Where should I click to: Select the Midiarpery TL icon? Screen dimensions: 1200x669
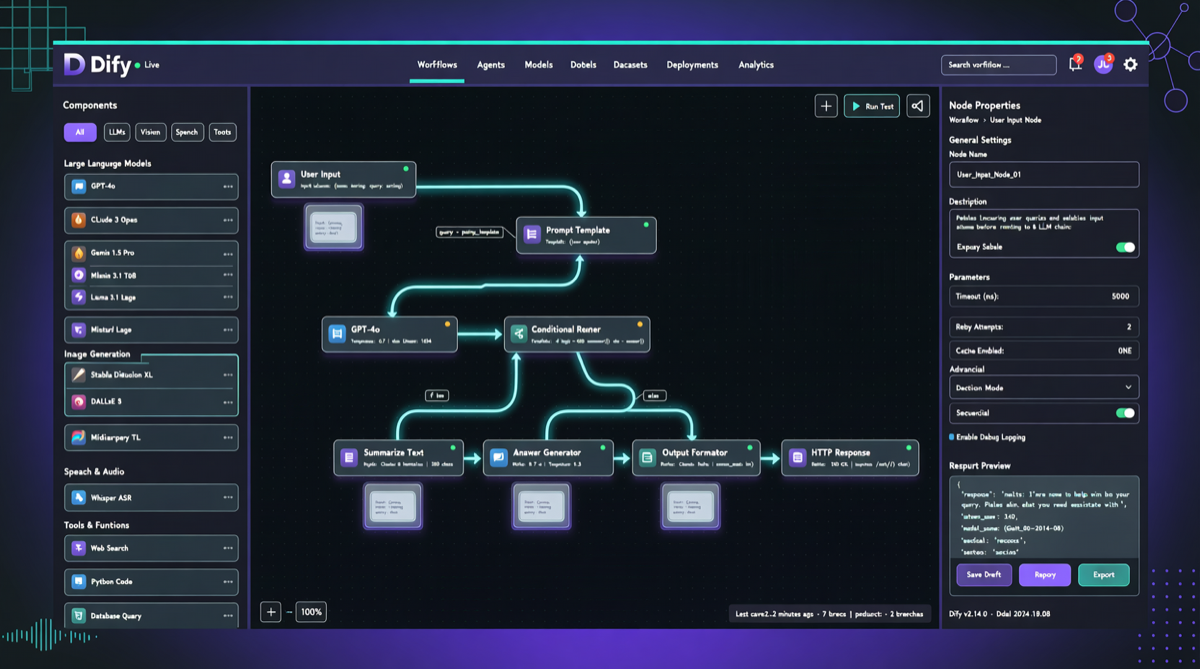tap(78, 437)
